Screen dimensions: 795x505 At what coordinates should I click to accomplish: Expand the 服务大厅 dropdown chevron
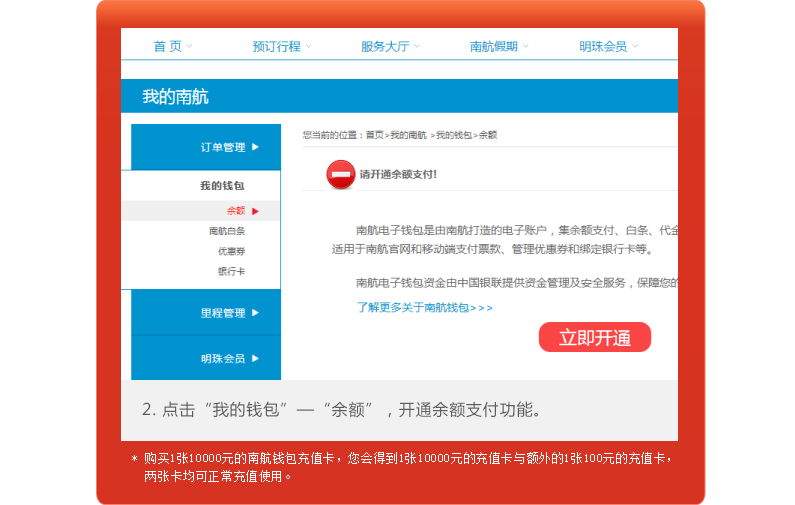(417, 46)
